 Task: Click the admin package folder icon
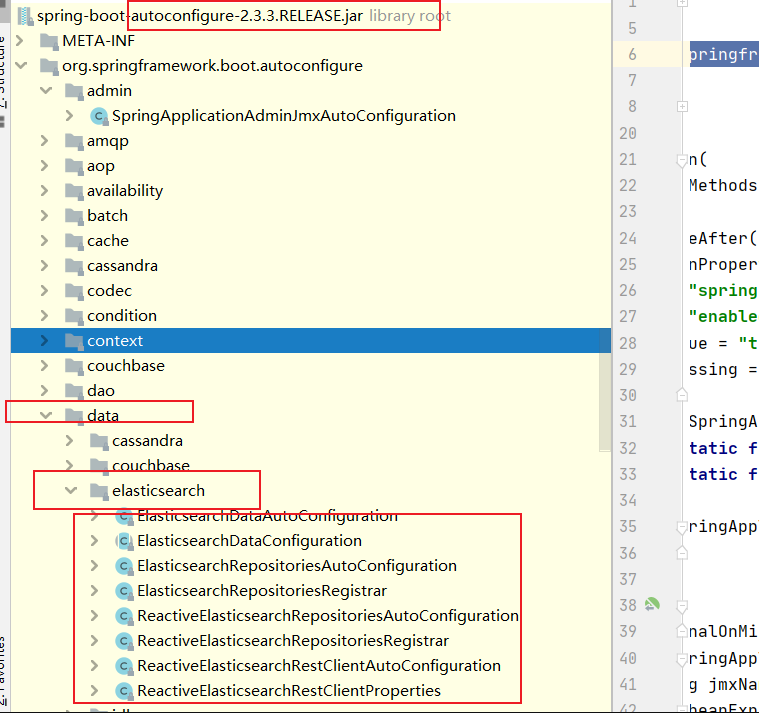(74, 91)
